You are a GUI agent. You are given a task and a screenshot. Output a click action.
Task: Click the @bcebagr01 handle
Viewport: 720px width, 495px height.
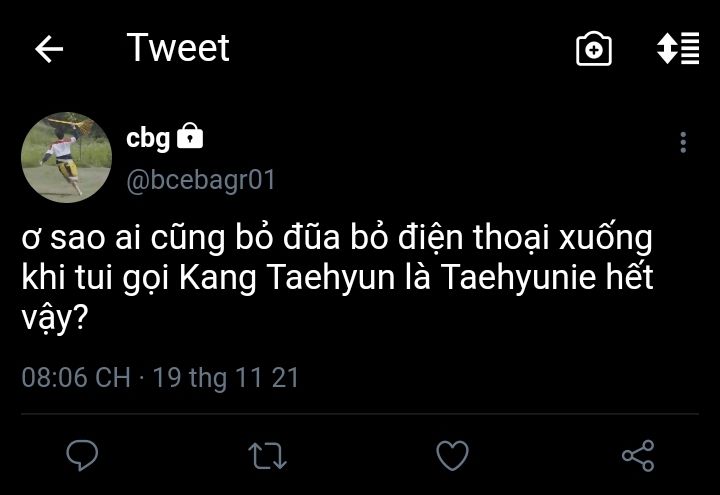click(x=200, y=180)
